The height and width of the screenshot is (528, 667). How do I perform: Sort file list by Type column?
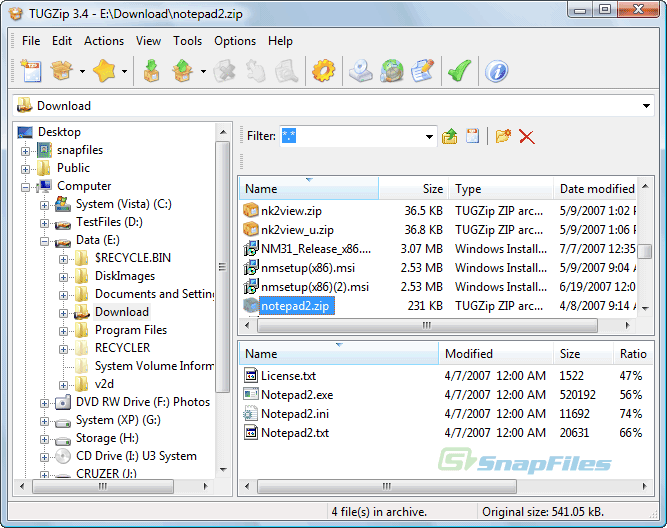tap(501, 188)
